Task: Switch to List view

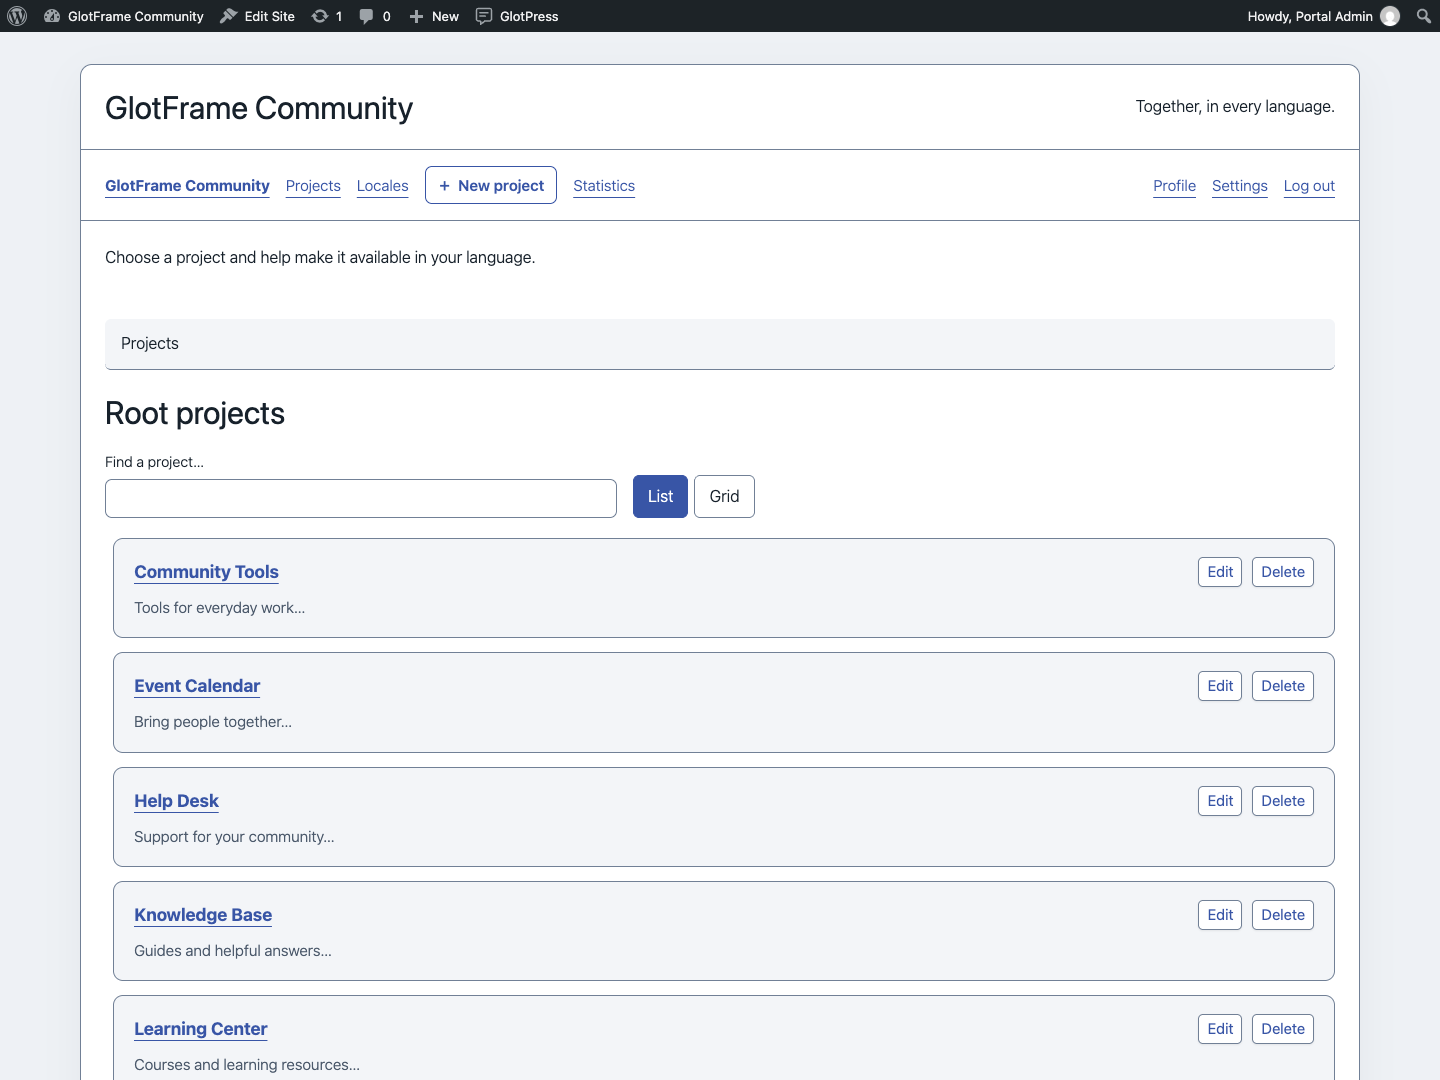Action: (660, 497)
